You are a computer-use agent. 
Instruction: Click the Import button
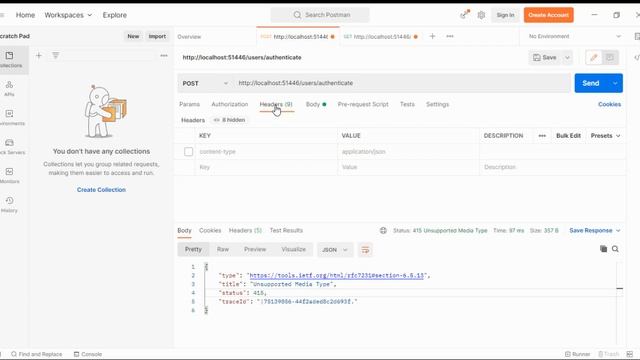pyautogui.click(x=157, y=36)
